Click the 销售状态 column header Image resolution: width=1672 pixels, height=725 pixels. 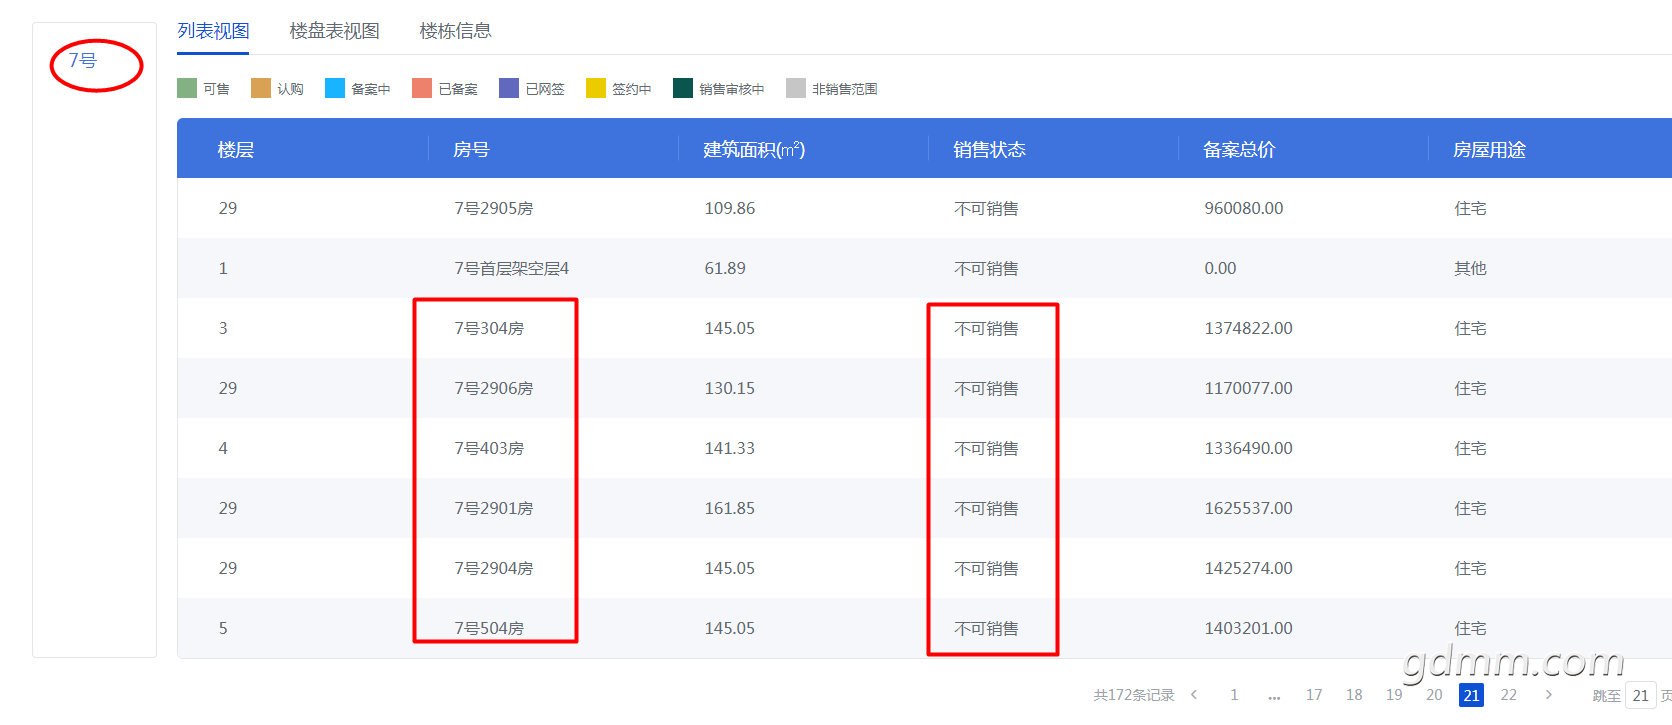tap(989, 150)
